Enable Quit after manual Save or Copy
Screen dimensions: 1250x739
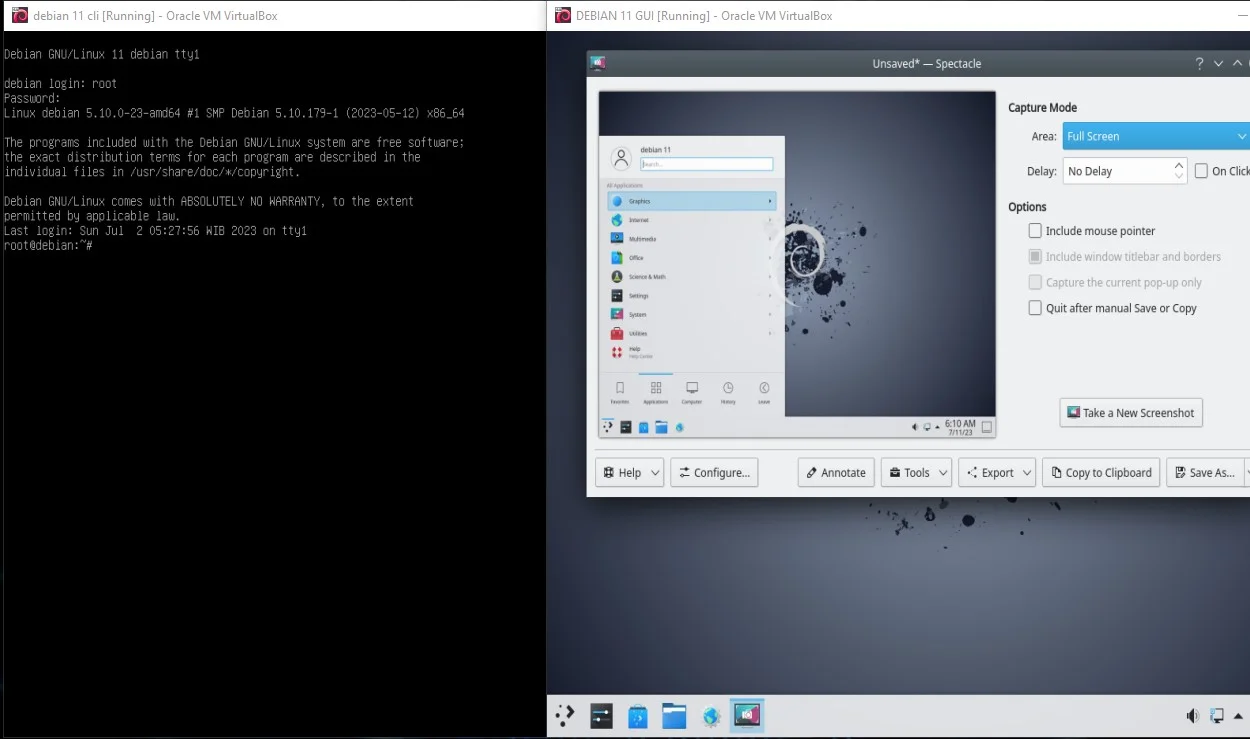tap(1035, 308)
